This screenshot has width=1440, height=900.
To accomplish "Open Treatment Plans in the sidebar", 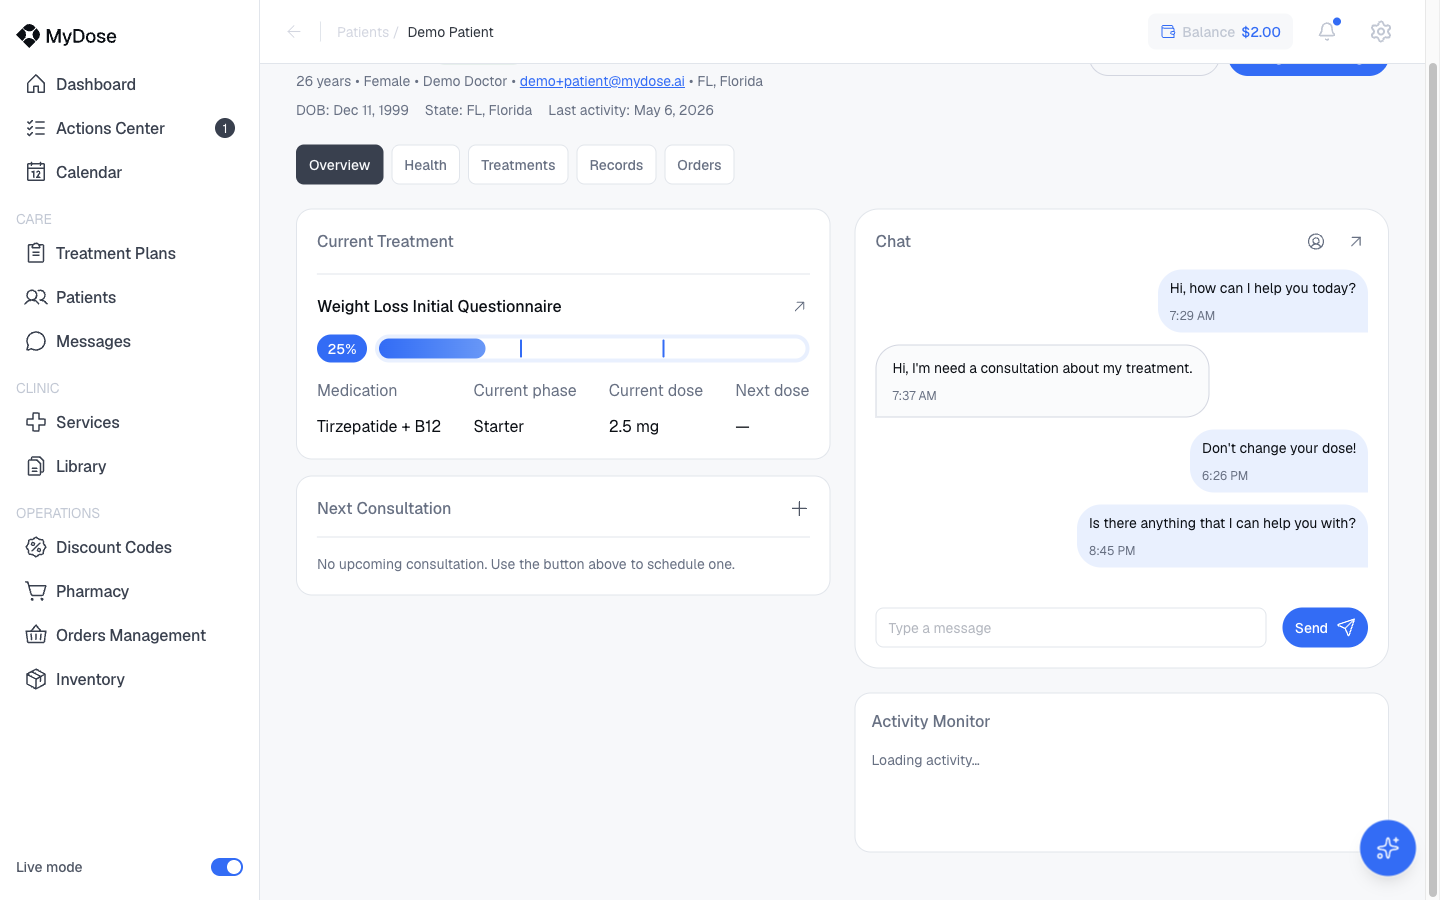I will coord(115,253).
